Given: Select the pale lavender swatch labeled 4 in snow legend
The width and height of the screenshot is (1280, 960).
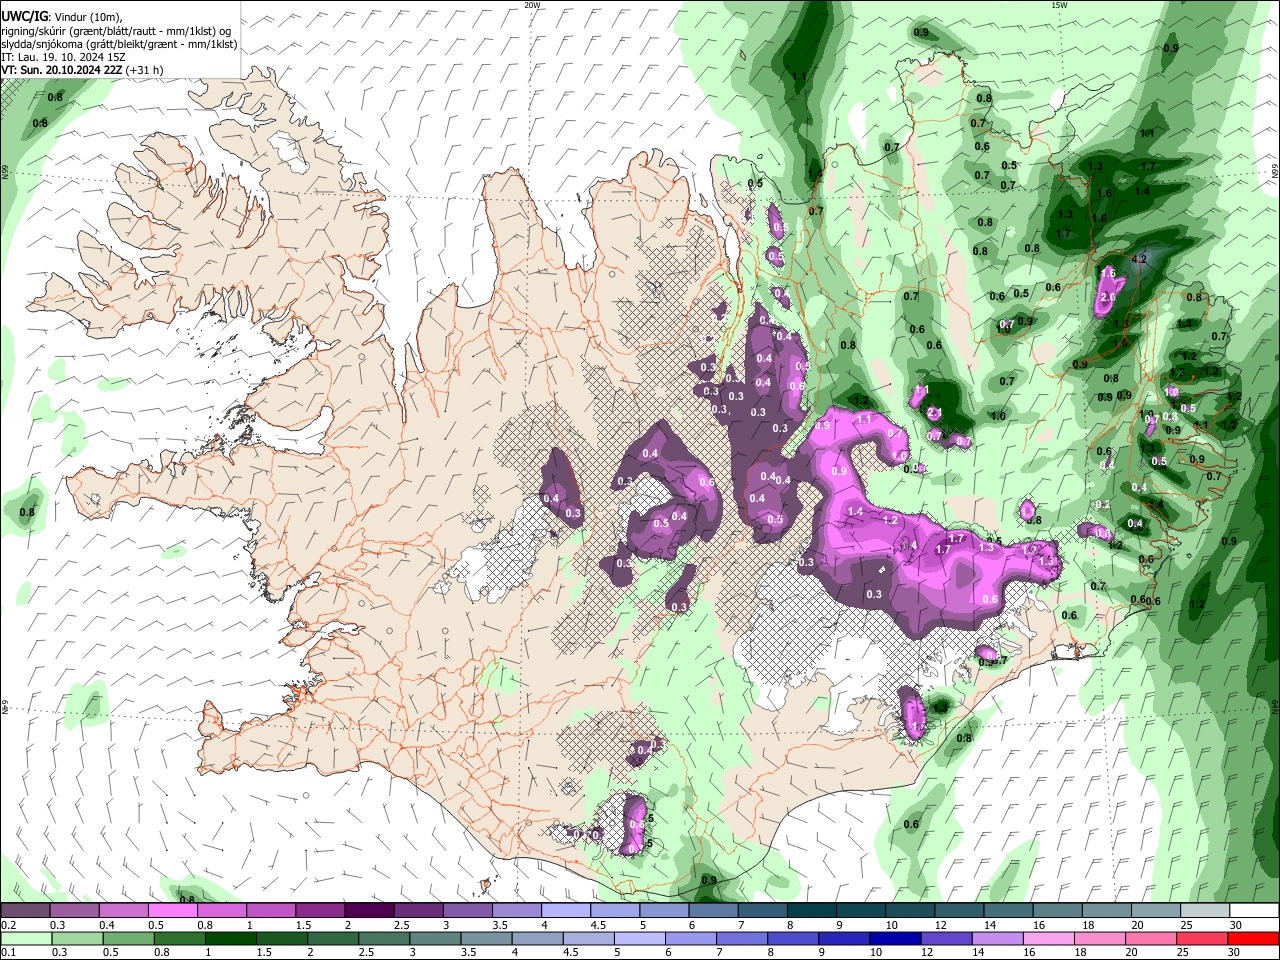Looking at the screenshot, I should [x=566, y=911].
